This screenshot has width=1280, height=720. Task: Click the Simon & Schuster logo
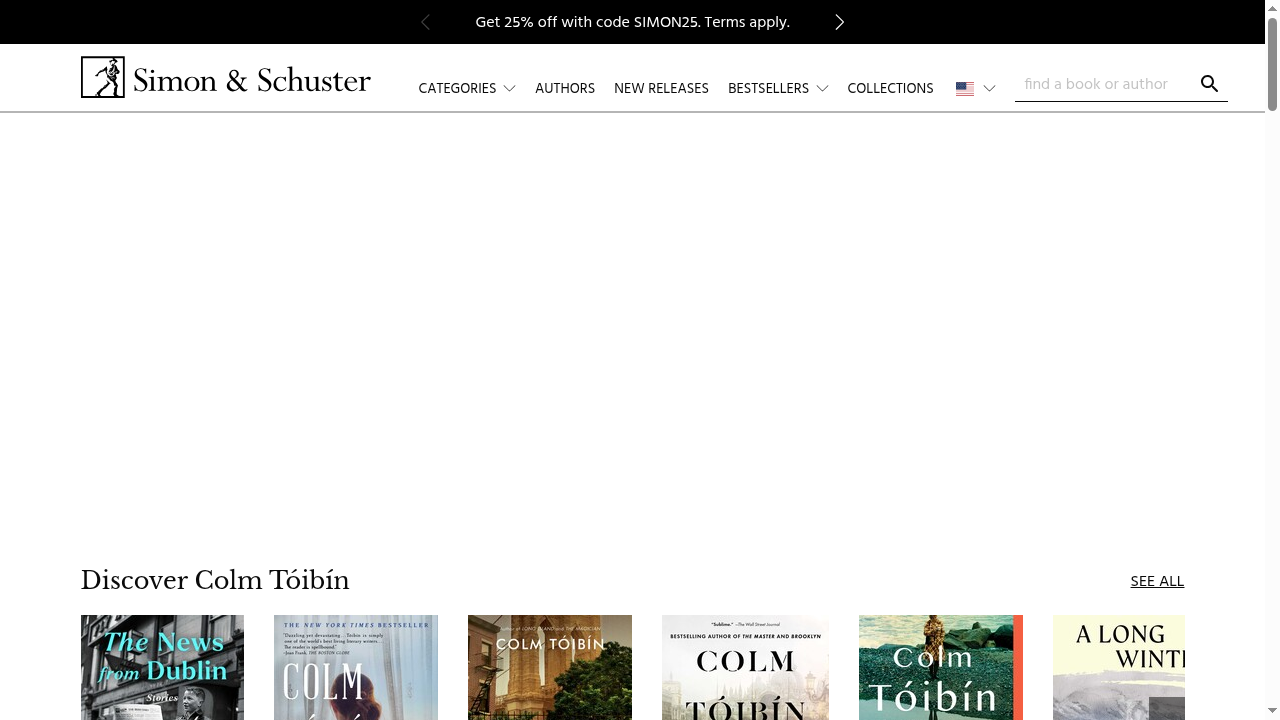225,77
